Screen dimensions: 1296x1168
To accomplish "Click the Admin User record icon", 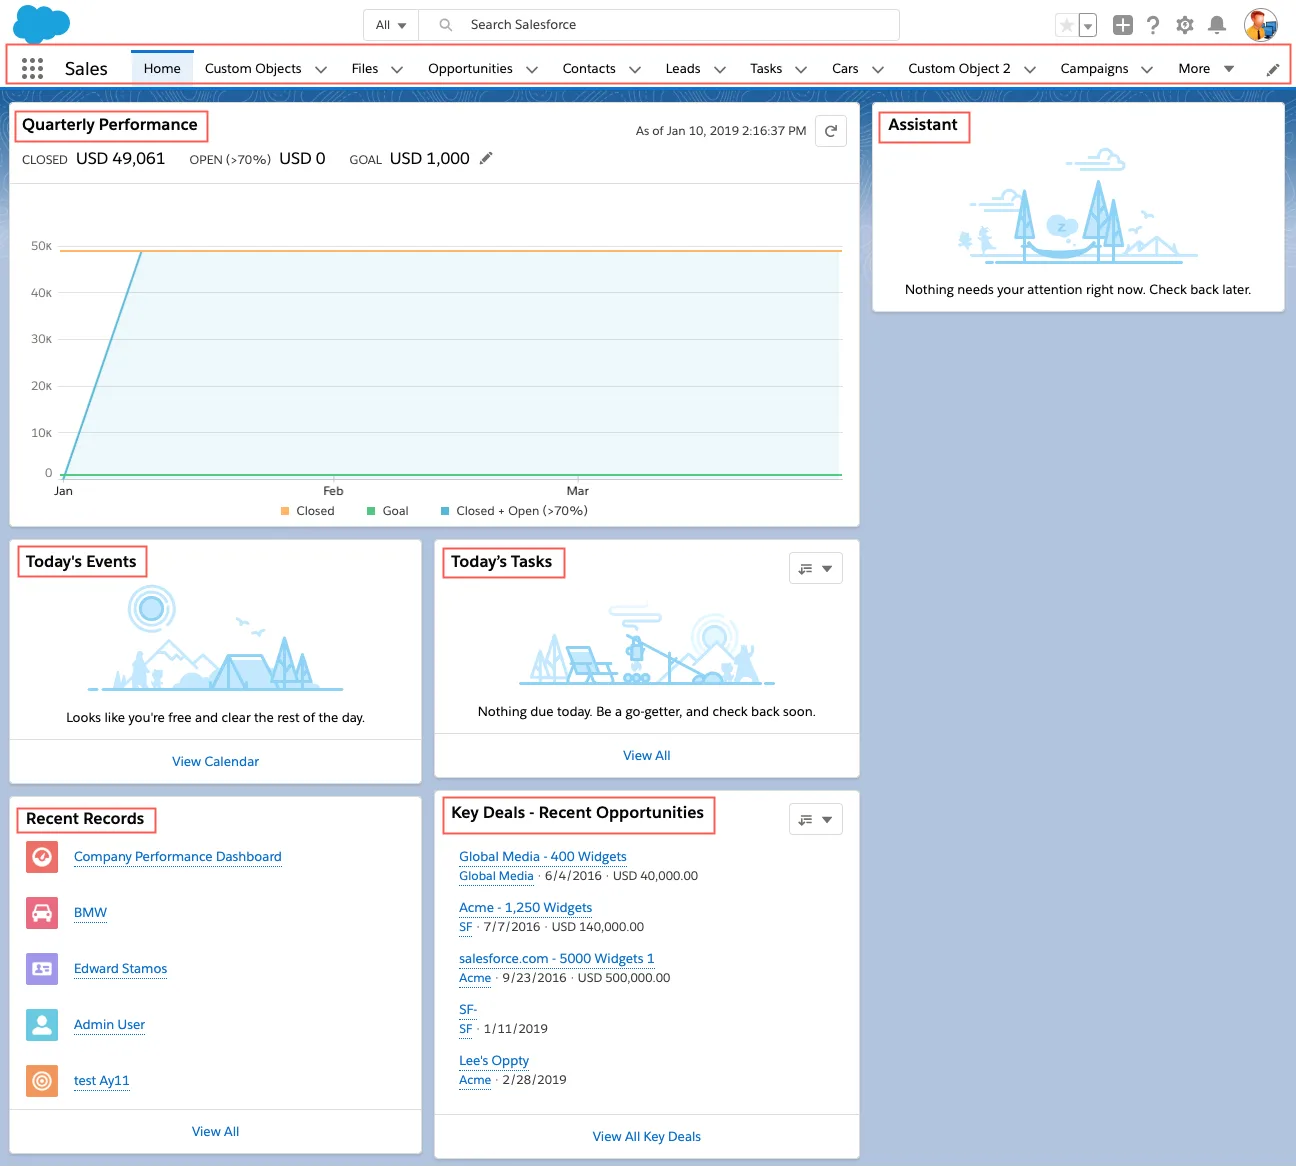I will click(x=42, y=1025).
